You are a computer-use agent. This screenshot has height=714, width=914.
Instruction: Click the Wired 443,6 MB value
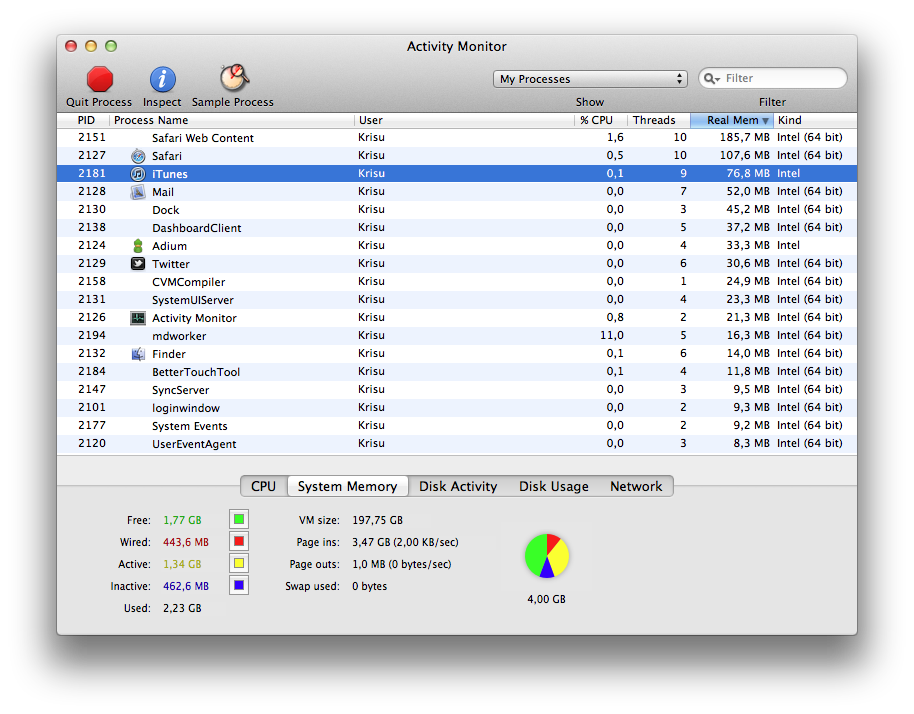tap(185, 542)
